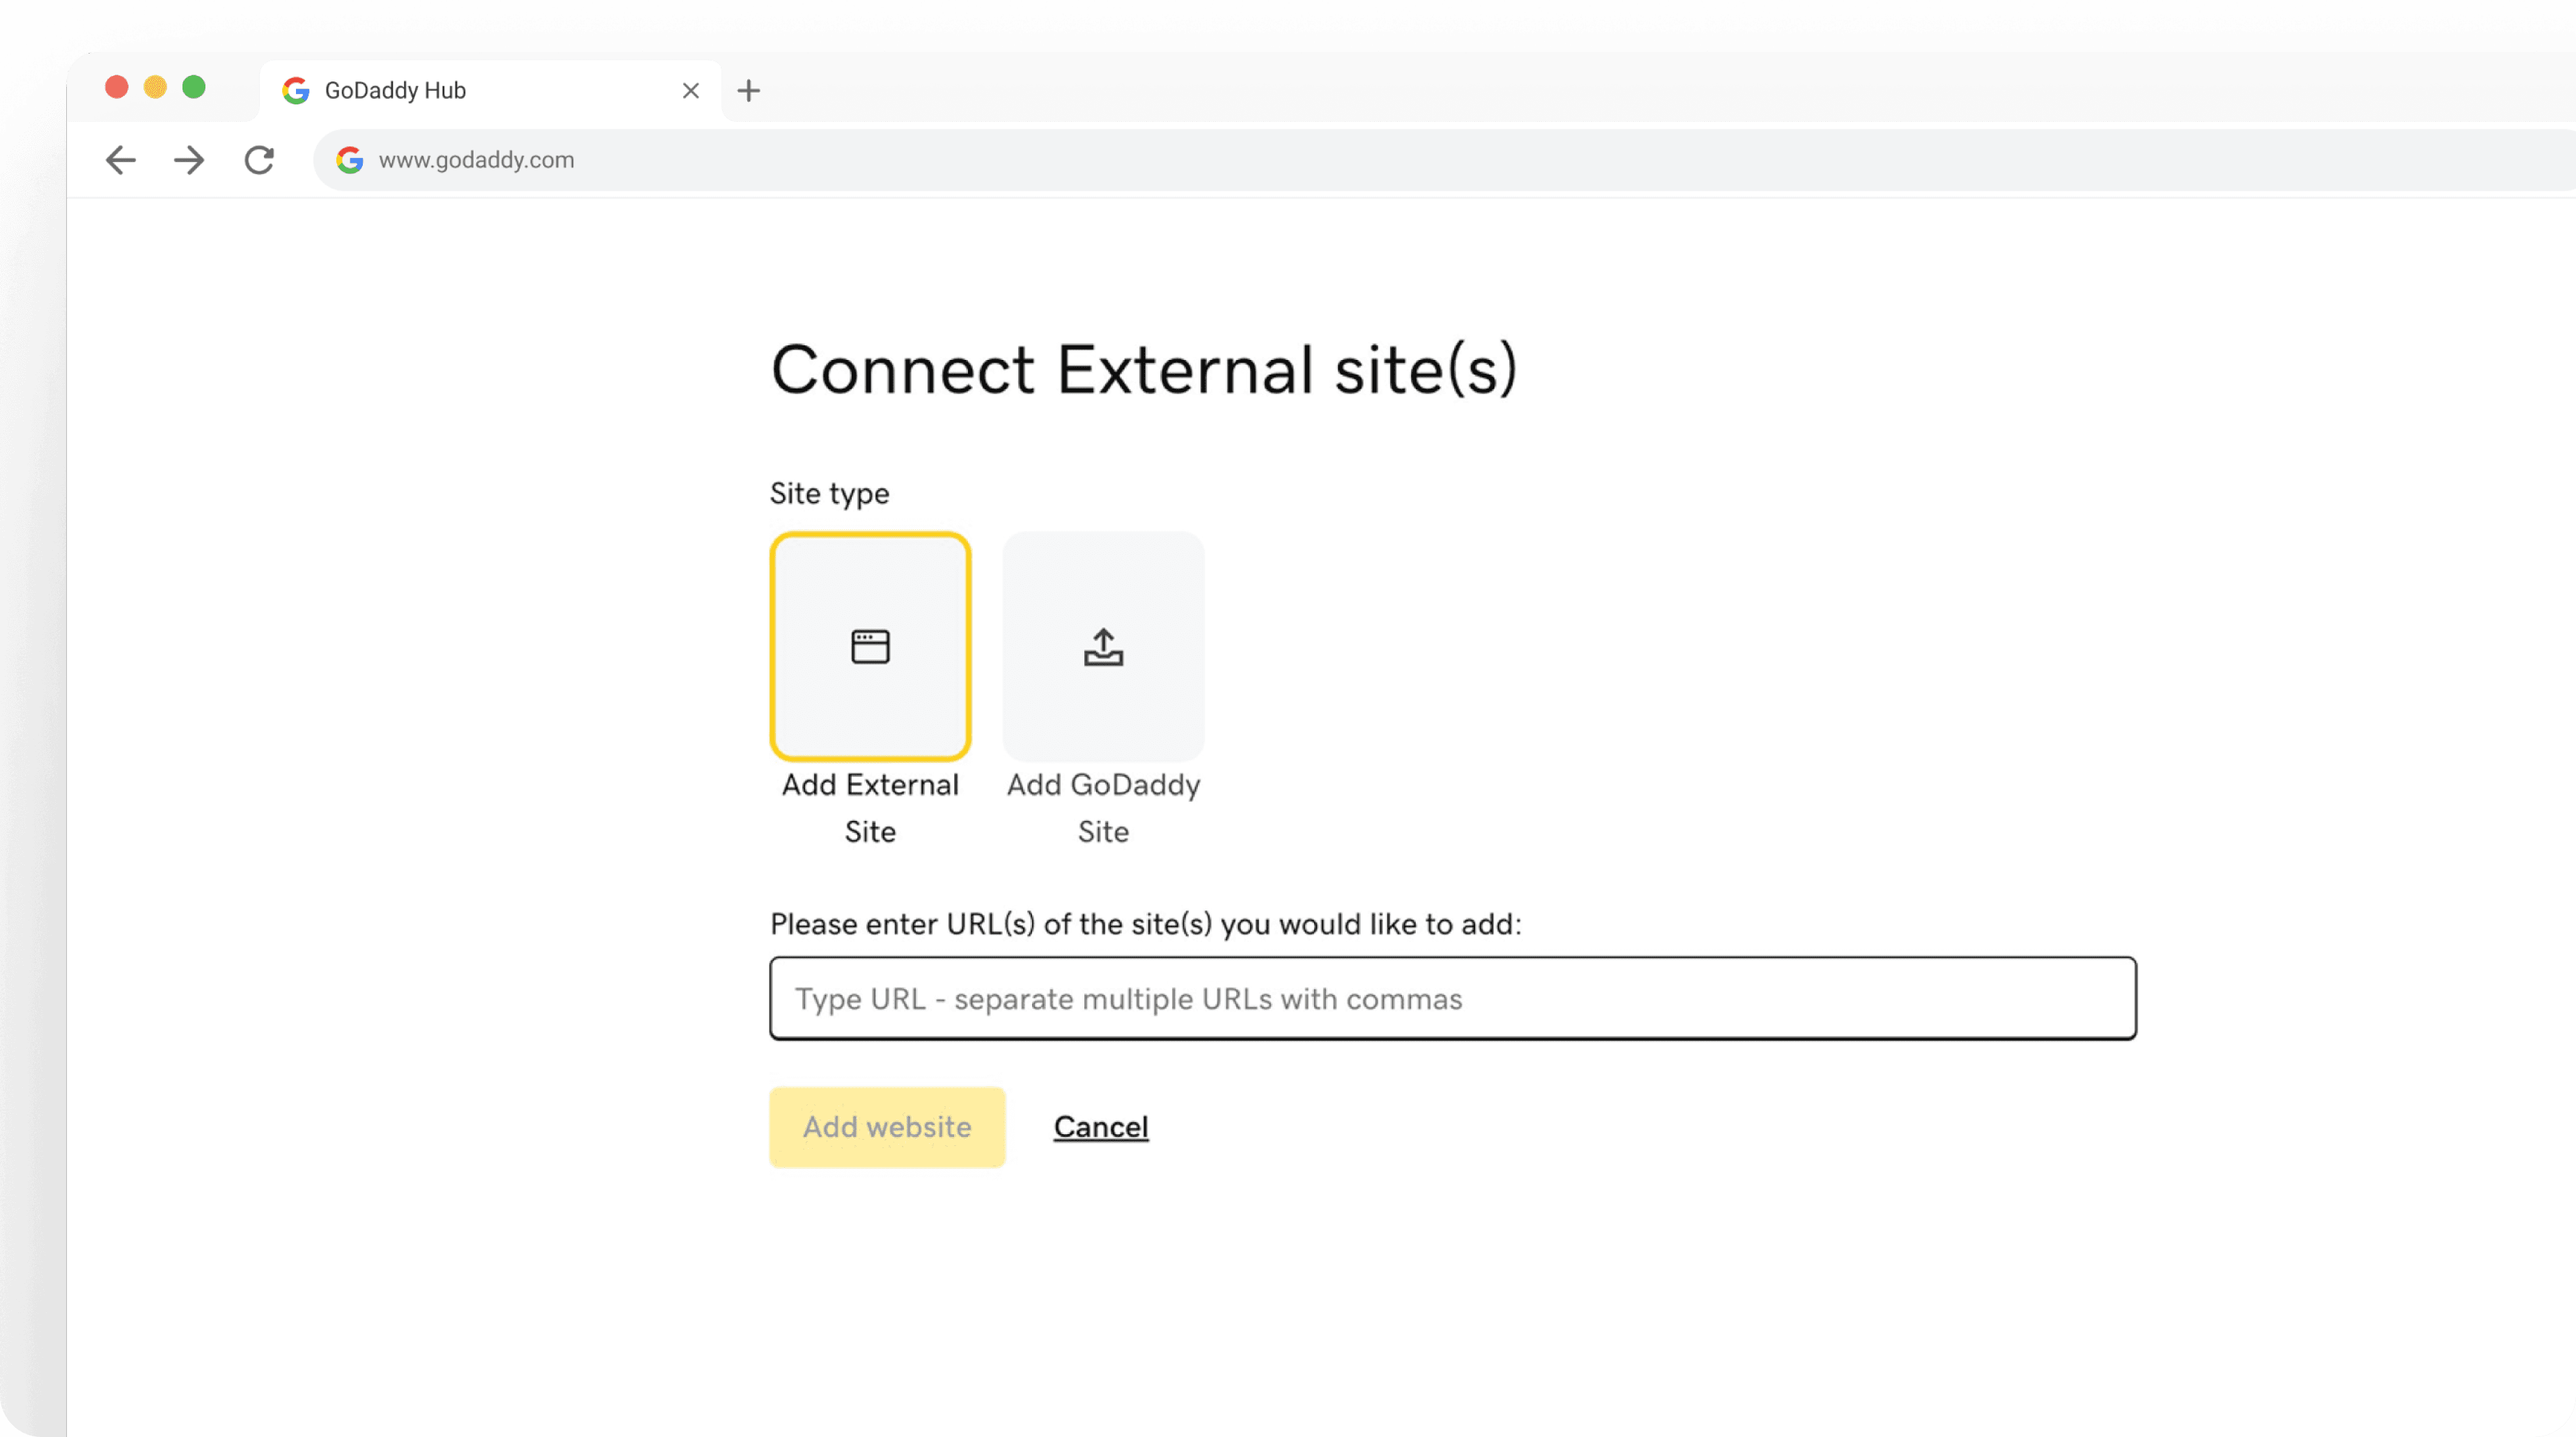Click the Google favicon on the GoDaddy Hub tab
This screenshot has height=1437, width=2576.
[295, 91]
